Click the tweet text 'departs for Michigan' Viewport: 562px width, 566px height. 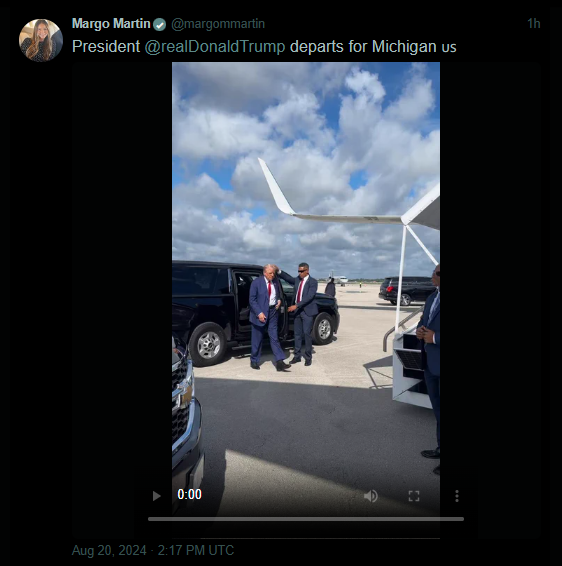tap(363, 47)
